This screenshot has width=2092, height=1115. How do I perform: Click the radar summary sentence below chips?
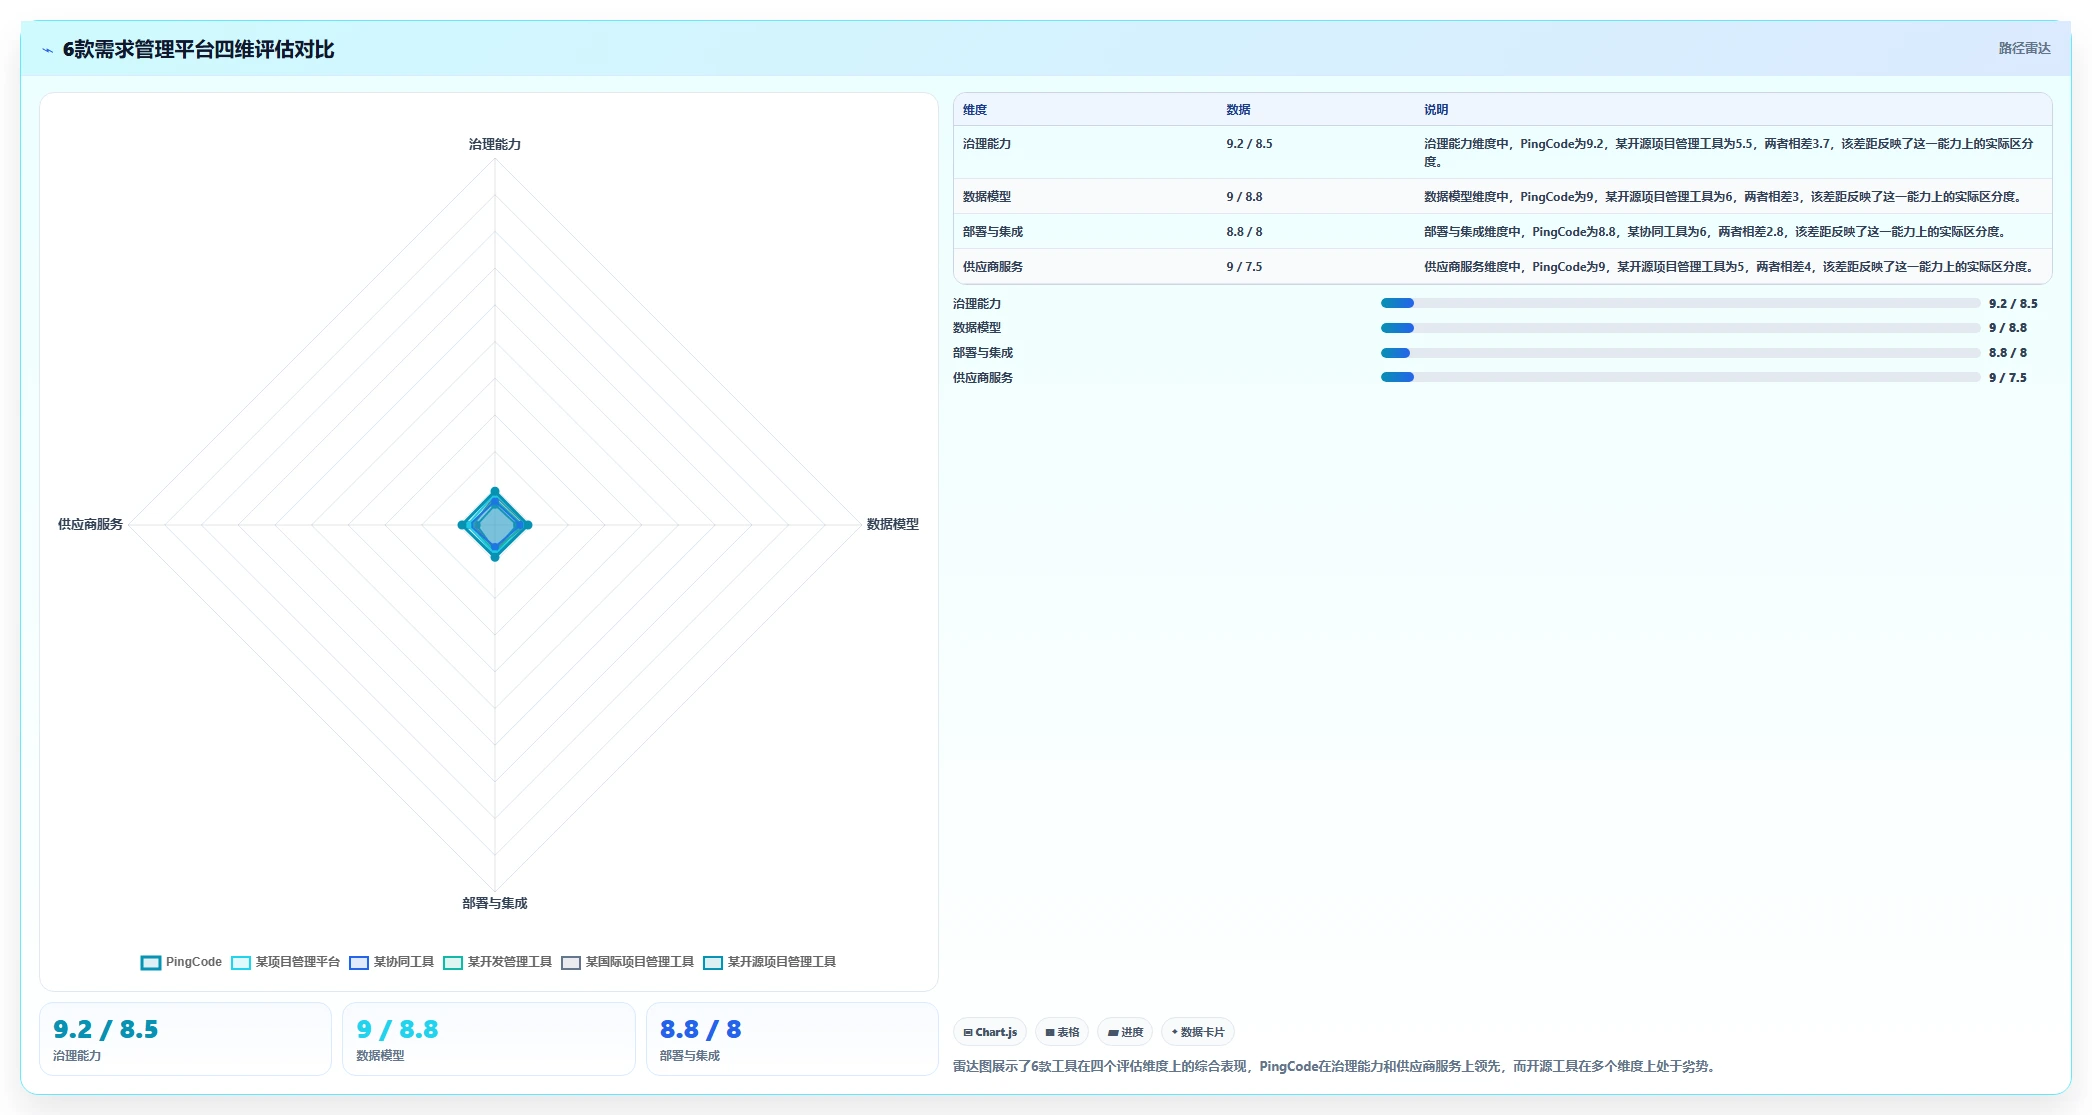pos(1336,1066)
